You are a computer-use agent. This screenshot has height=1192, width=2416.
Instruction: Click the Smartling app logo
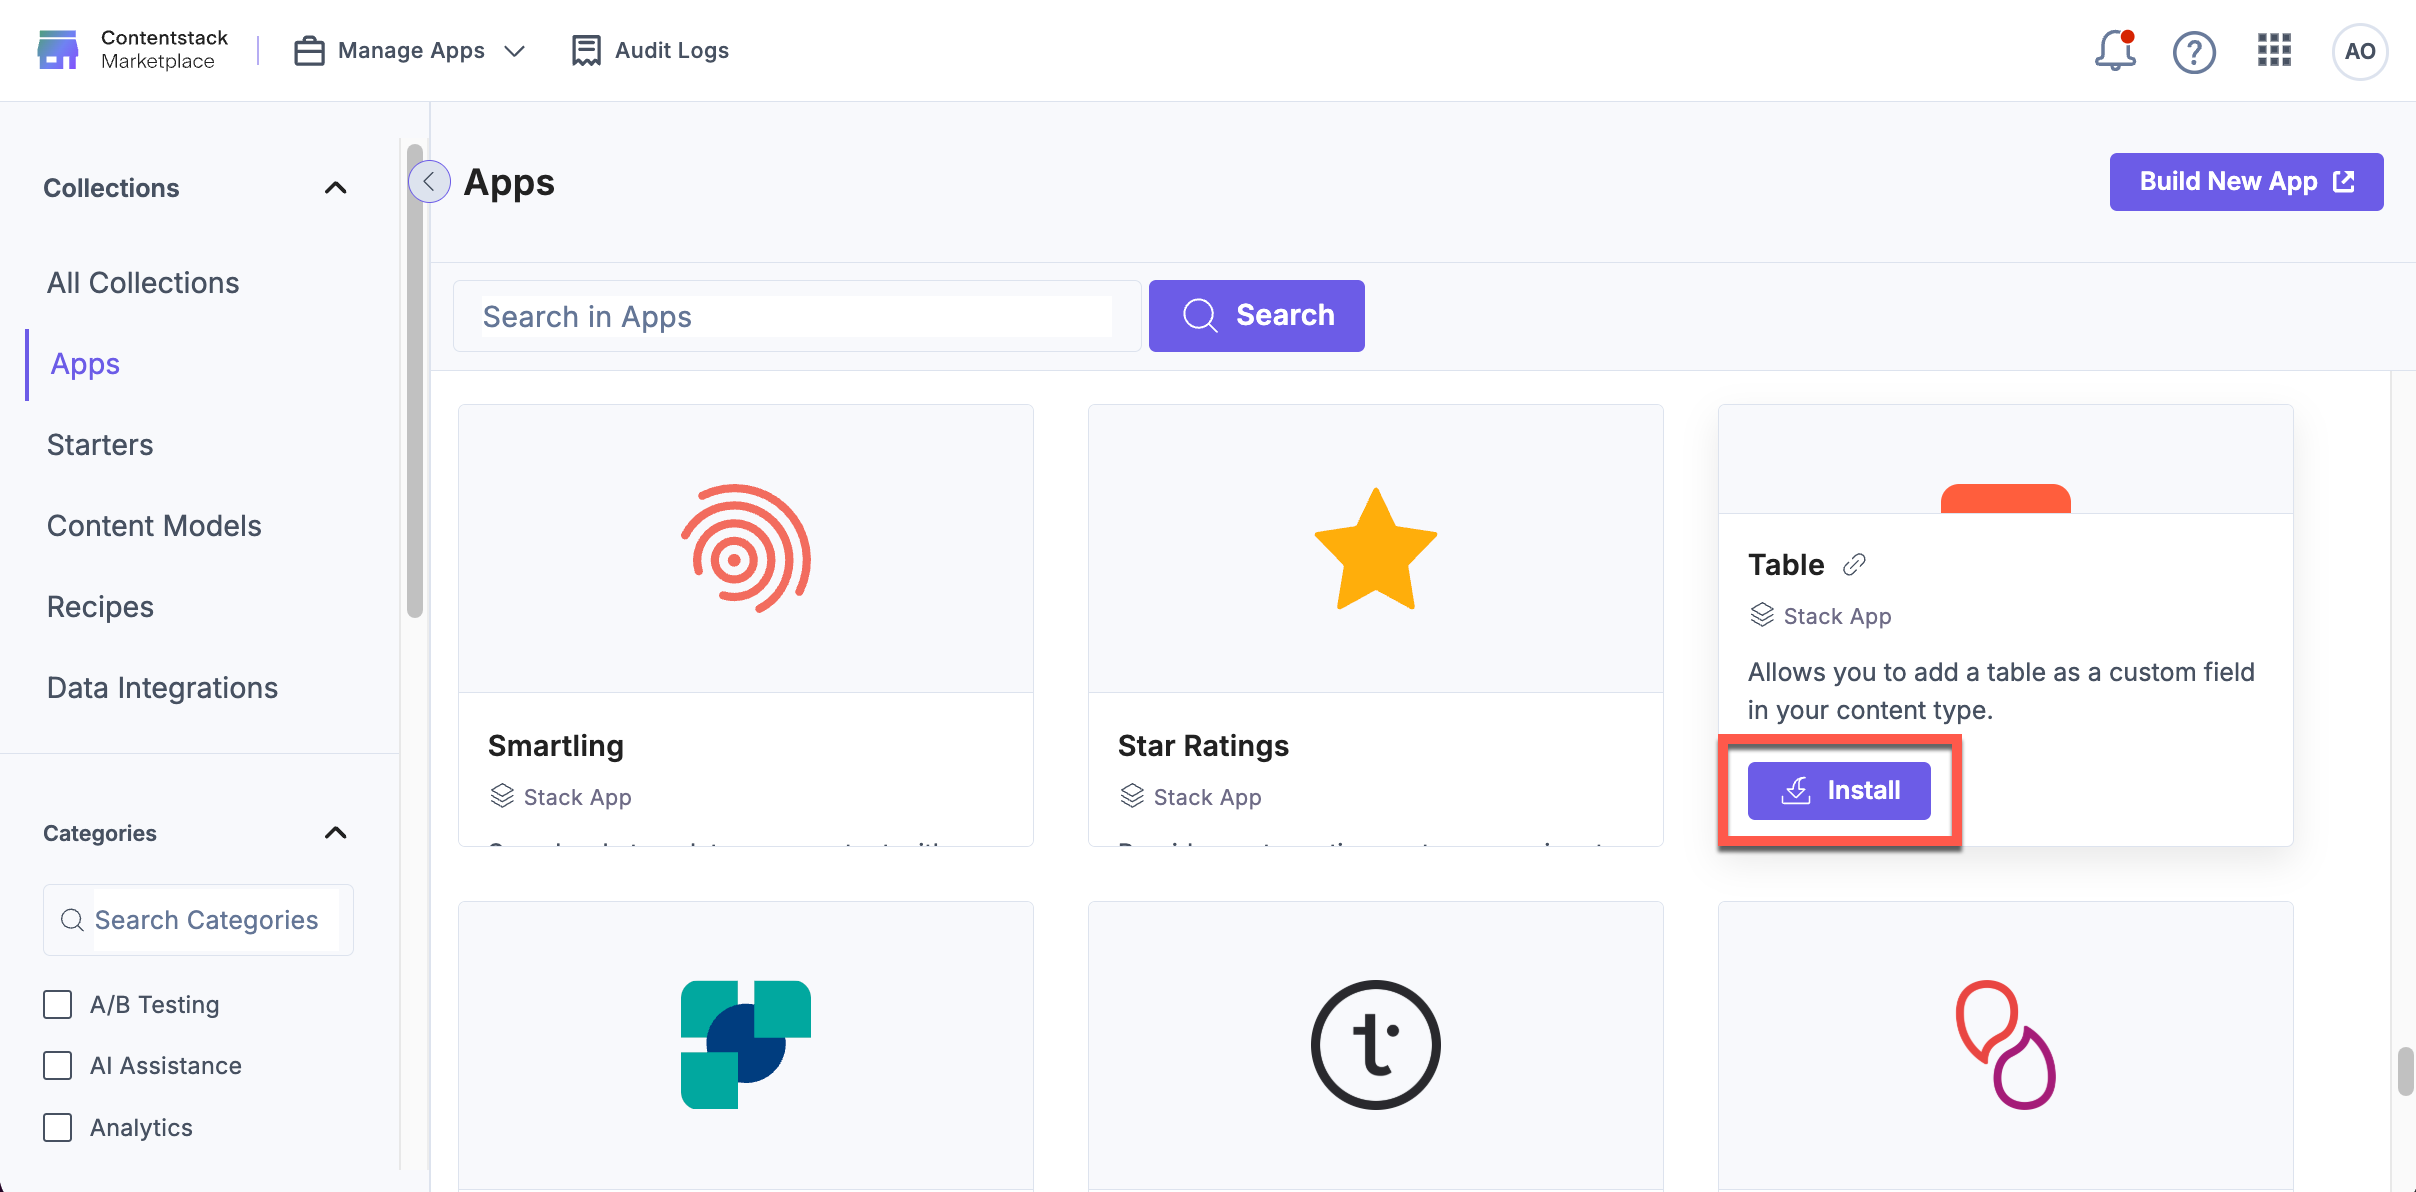pos(746,549)
